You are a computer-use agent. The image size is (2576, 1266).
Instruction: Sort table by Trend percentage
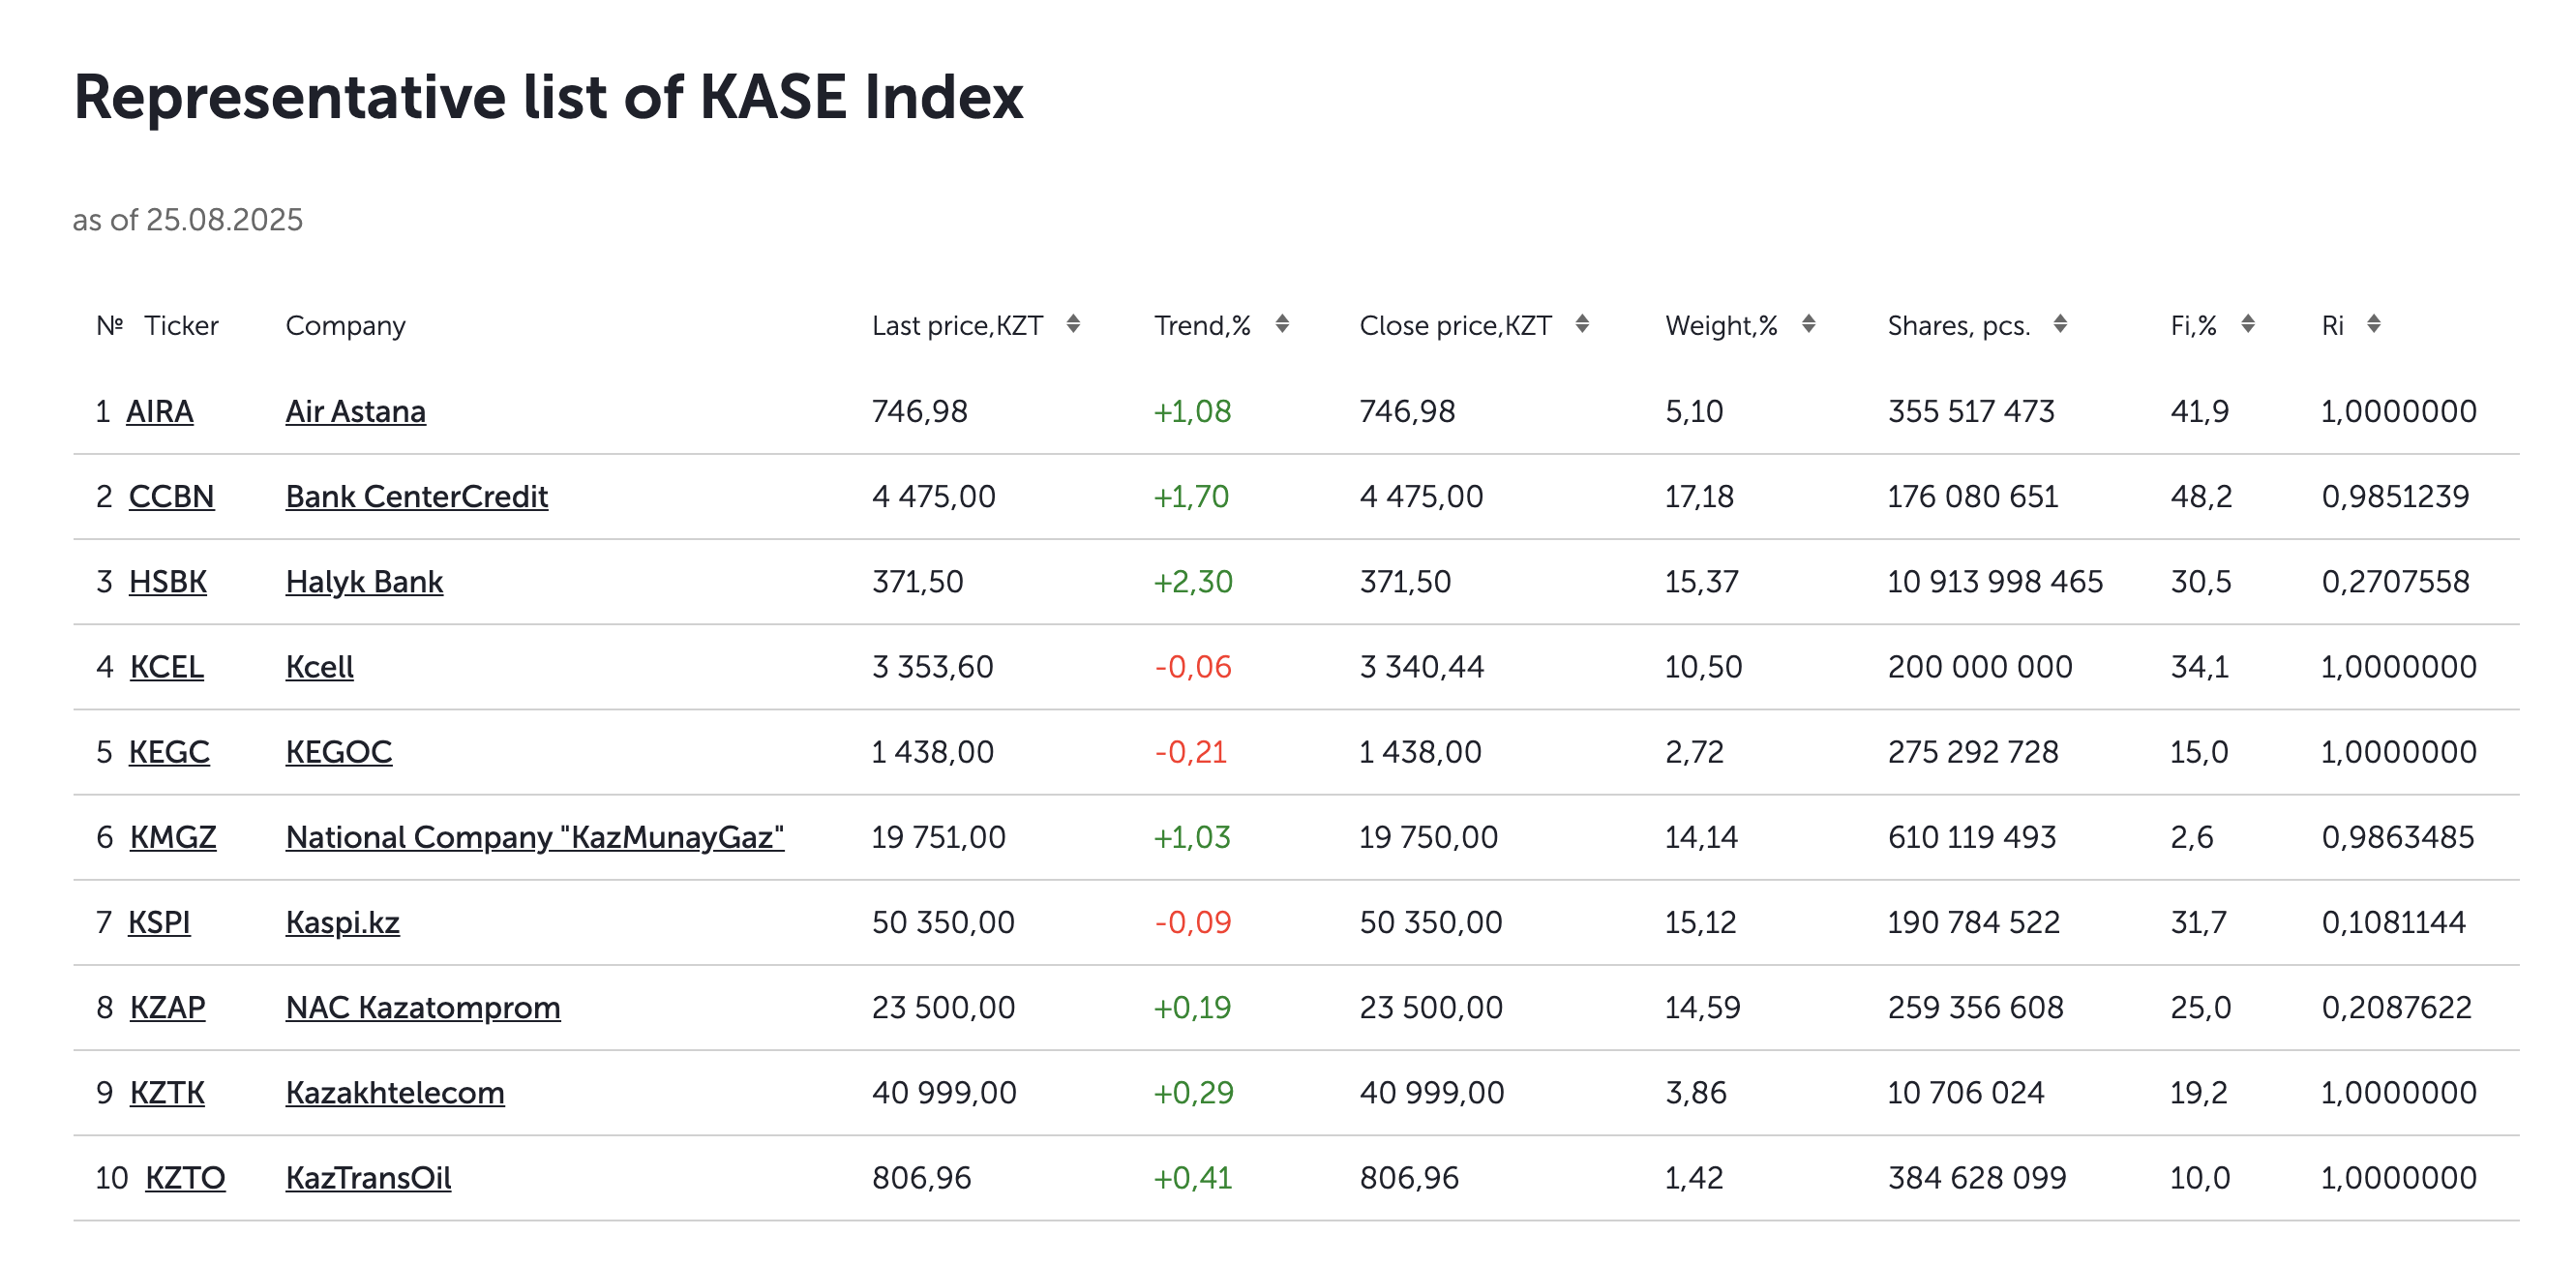[1281, 324]
